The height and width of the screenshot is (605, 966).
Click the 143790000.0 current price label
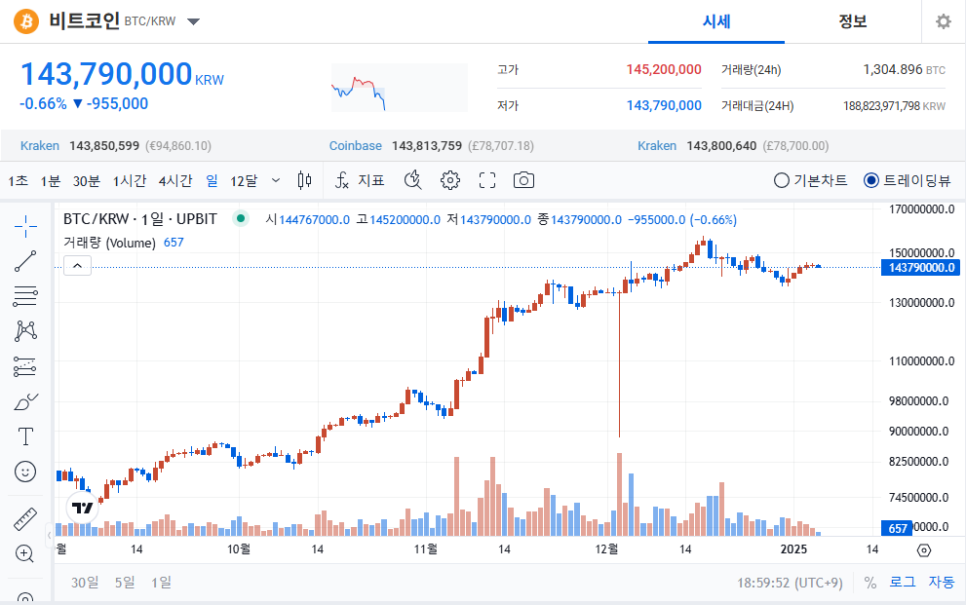(920, 267)
